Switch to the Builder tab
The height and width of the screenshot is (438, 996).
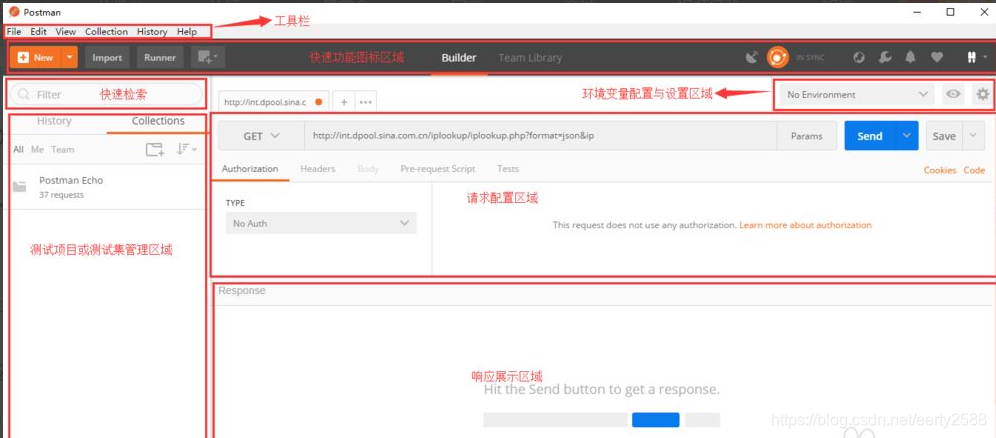click(x=459, y=58)
